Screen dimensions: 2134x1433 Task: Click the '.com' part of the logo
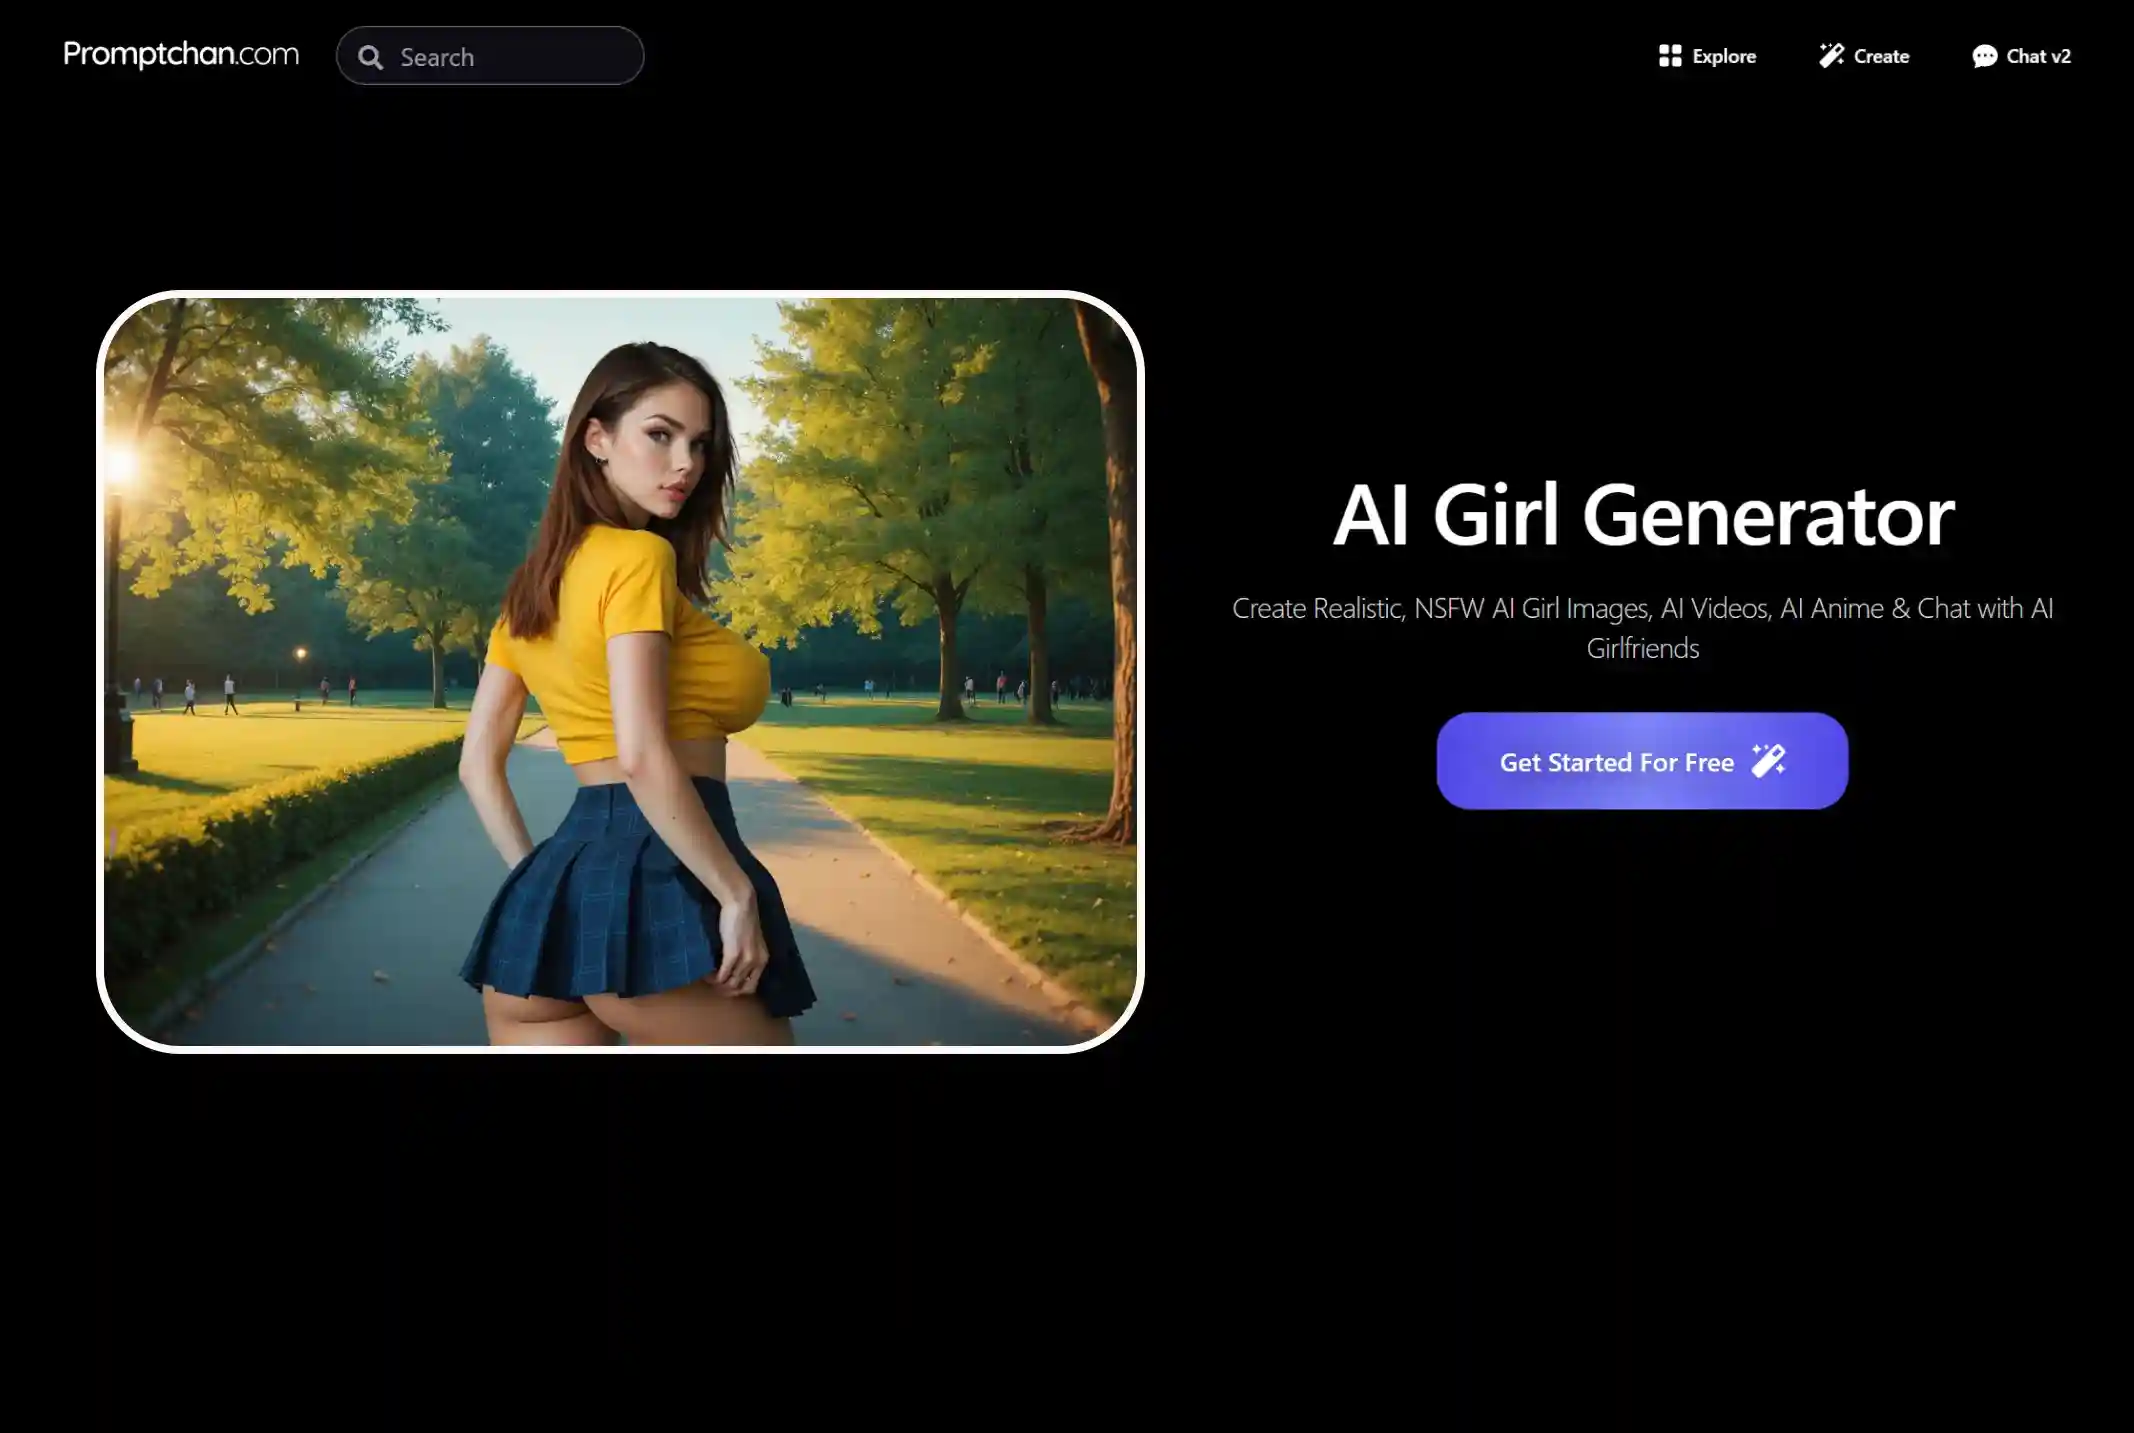pyautogui.click(x=268, y=54)
